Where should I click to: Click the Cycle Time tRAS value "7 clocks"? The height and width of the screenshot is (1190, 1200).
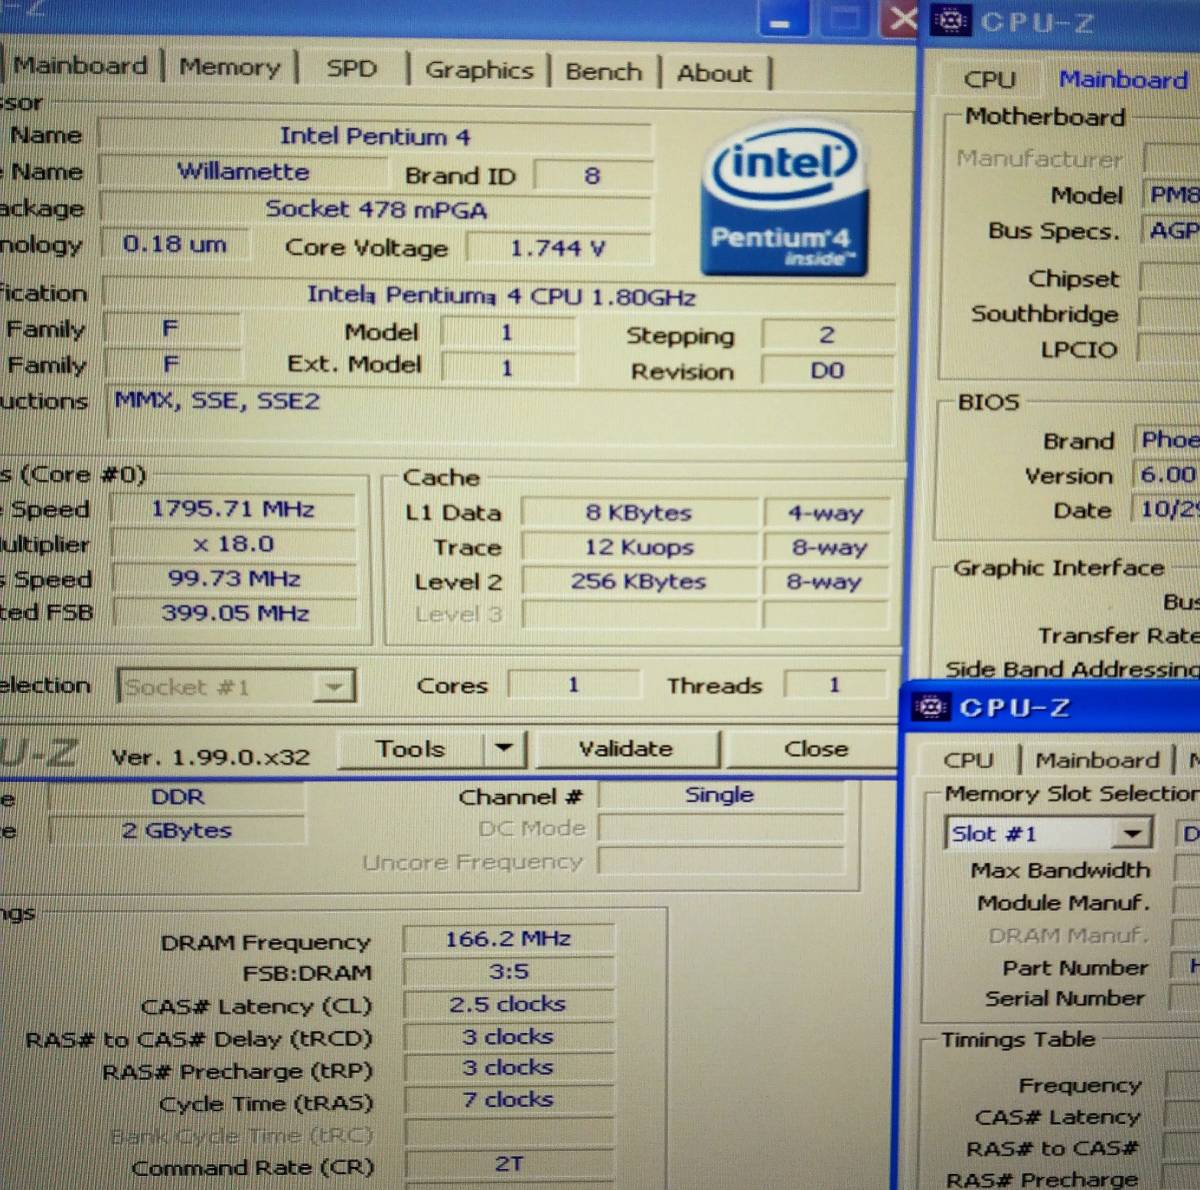click(508, 1100)
